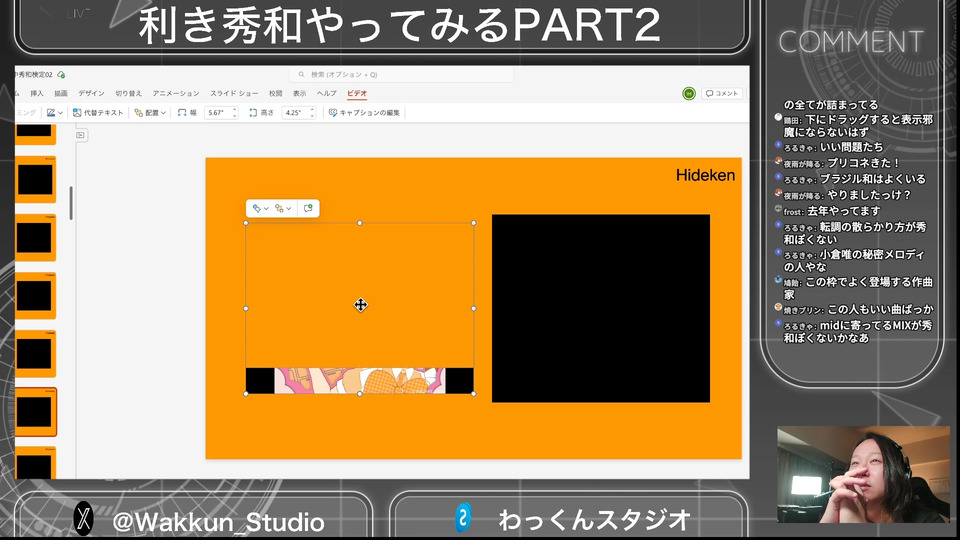Click the stream title 利き秀和やってみるPART2
This screenshot has width=960, height=540.
(x=400, y=25)
